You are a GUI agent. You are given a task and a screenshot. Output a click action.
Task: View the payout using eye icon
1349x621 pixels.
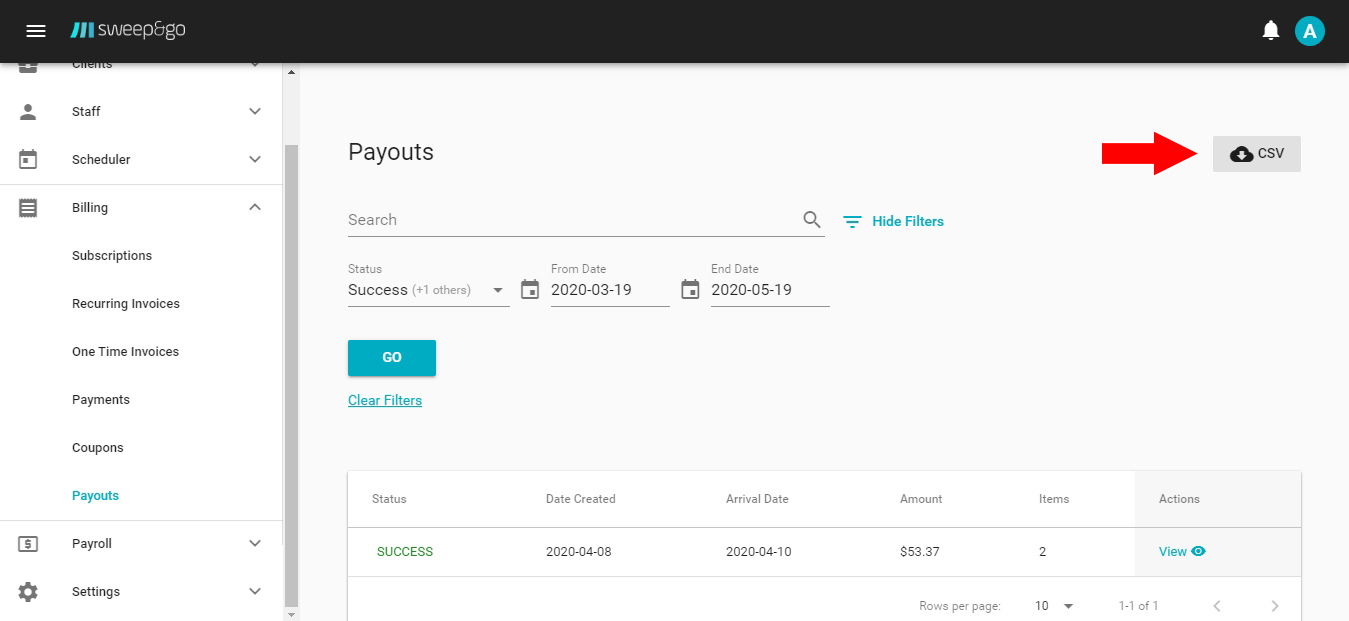click(1198, 551)
